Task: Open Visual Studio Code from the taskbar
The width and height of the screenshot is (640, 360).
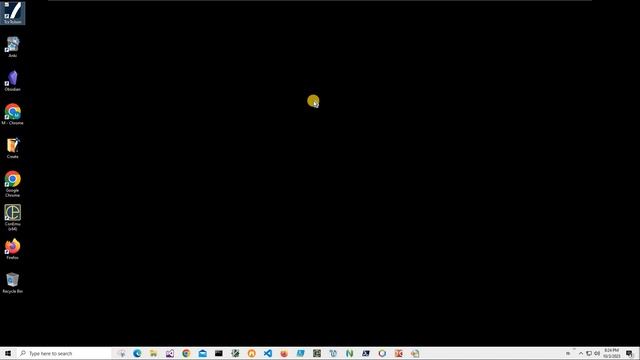Action: [268, 353]
